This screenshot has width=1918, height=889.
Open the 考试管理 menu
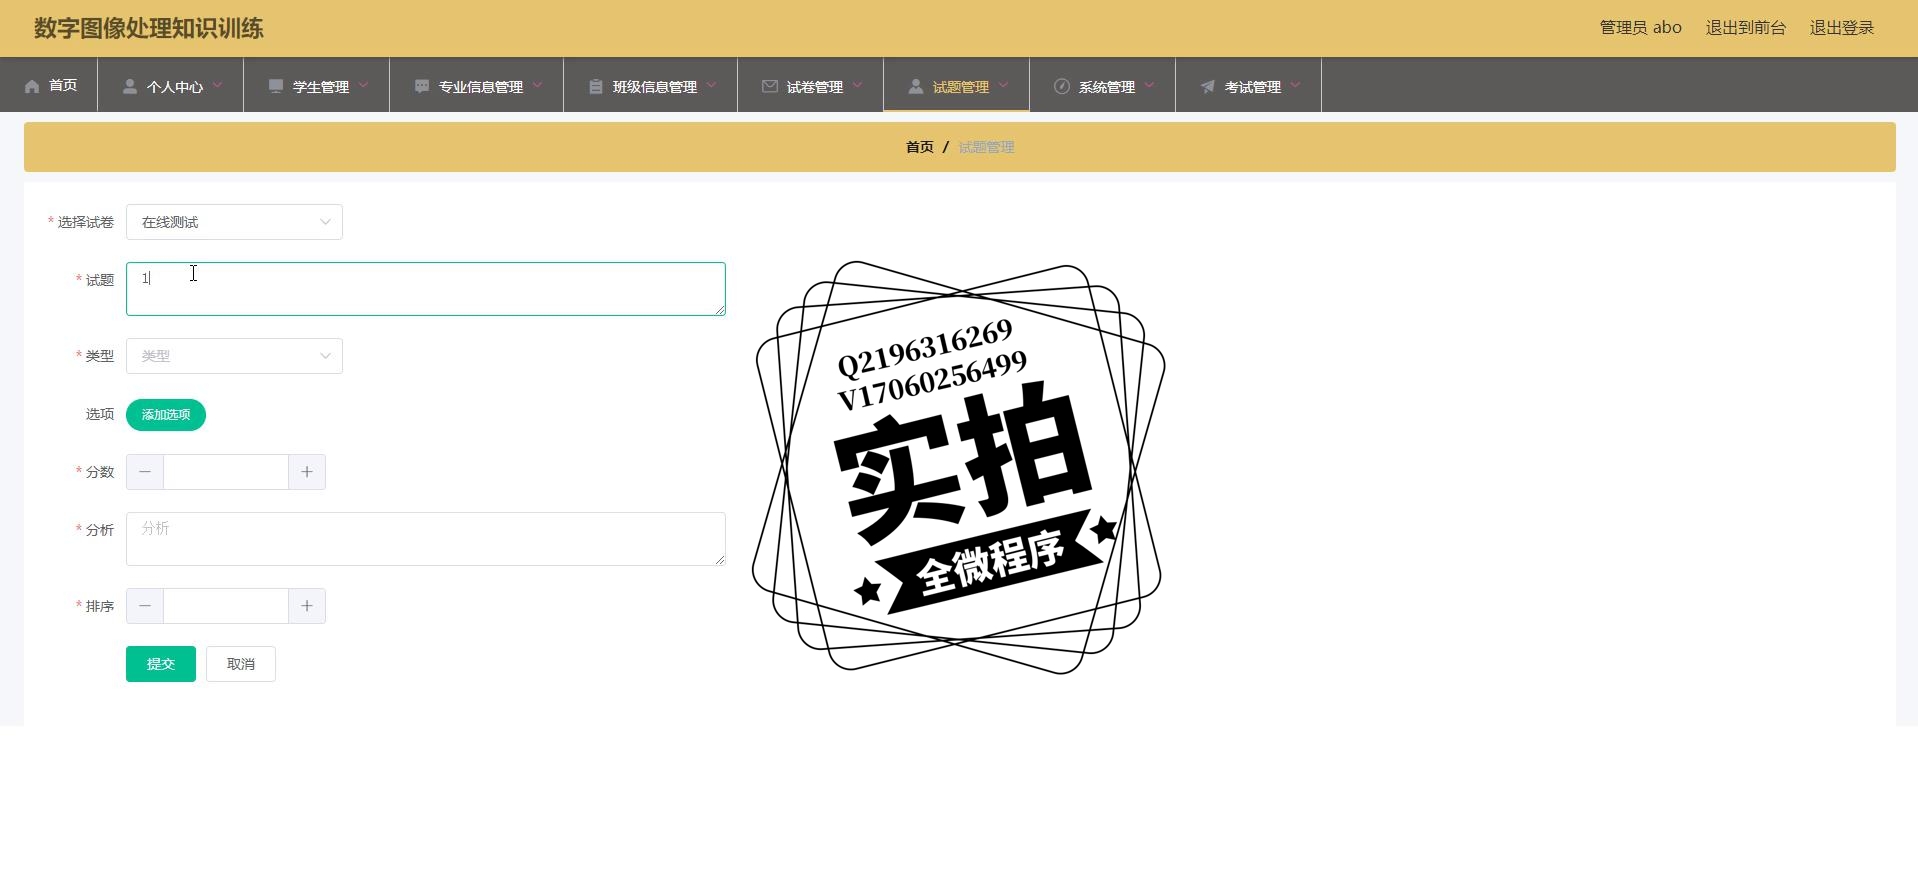click(x=1249, y=85)
